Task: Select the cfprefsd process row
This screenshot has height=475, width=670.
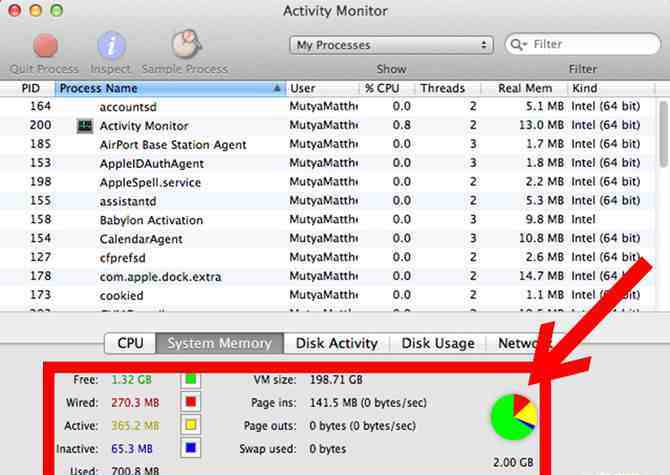Action: (327, 257)
